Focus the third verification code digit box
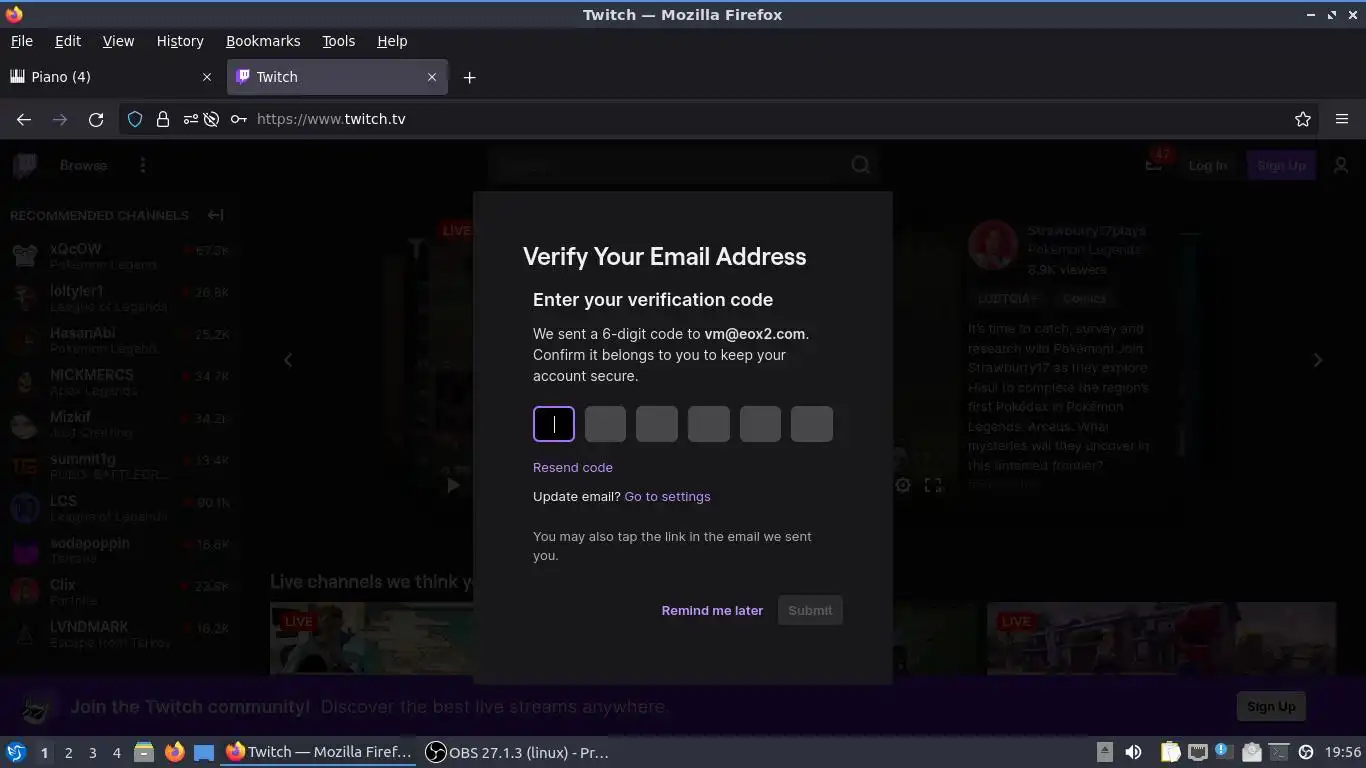 [x=657, y=424]
